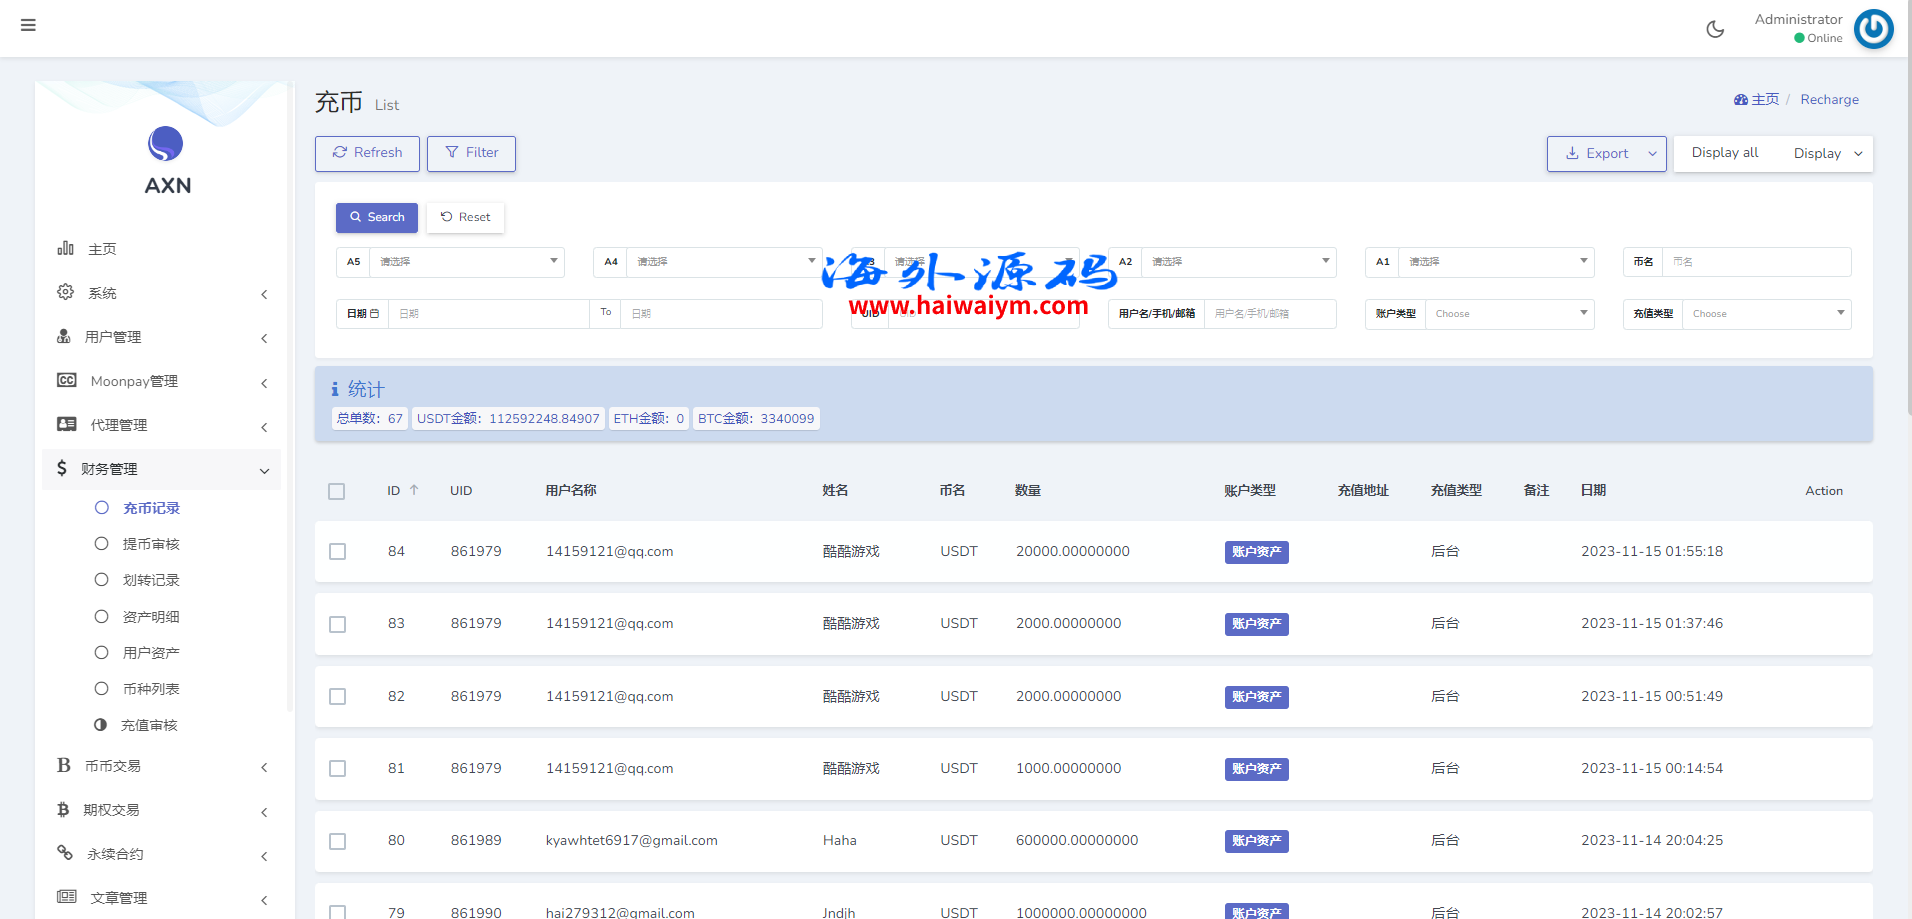Viewport: 1912px width, 919px height.
Task: Click the ID column sort arrow
Action: pos(414,490)
